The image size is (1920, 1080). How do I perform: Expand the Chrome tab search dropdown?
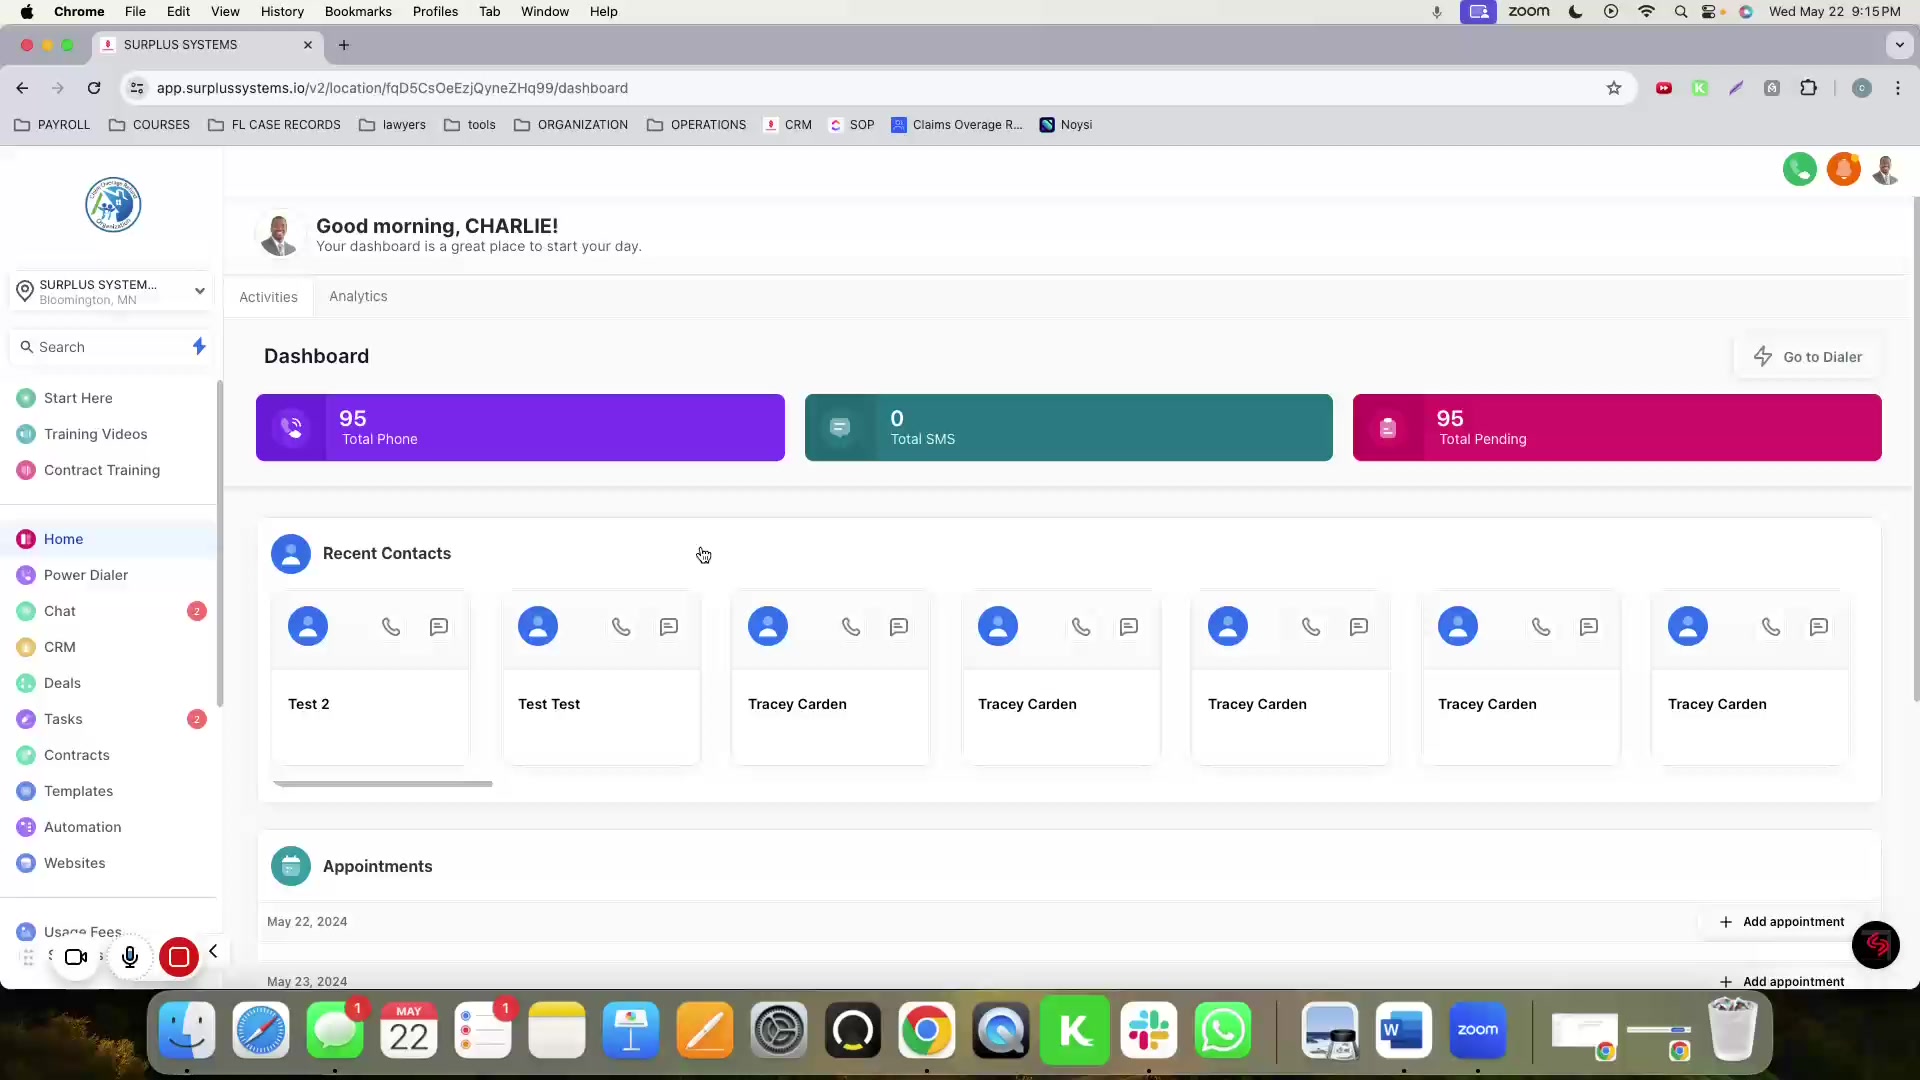1898,45
